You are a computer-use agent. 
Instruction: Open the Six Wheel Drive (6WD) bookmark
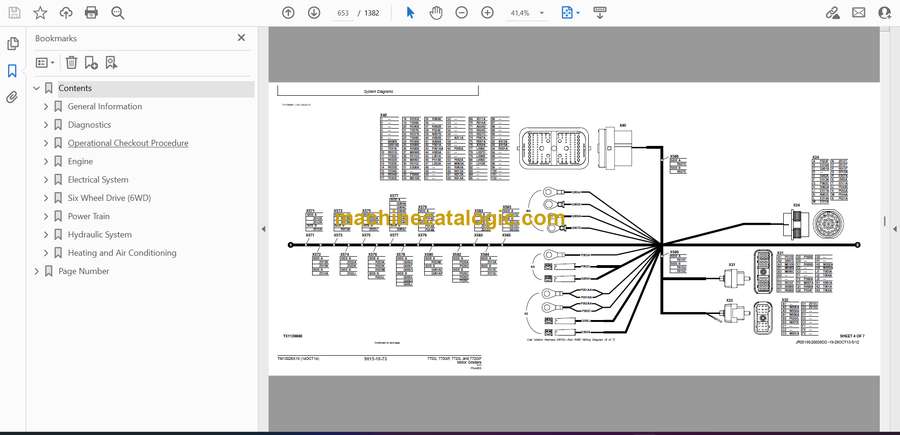tap(109, 198)
